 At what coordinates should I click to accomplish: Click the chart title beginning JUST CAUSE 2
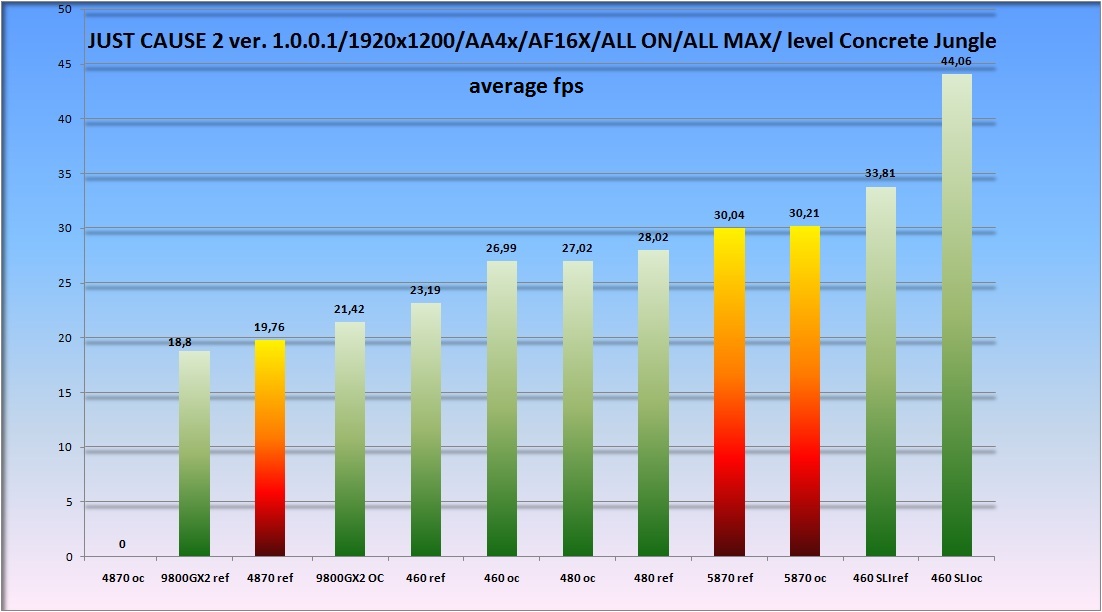coord(542,41)
